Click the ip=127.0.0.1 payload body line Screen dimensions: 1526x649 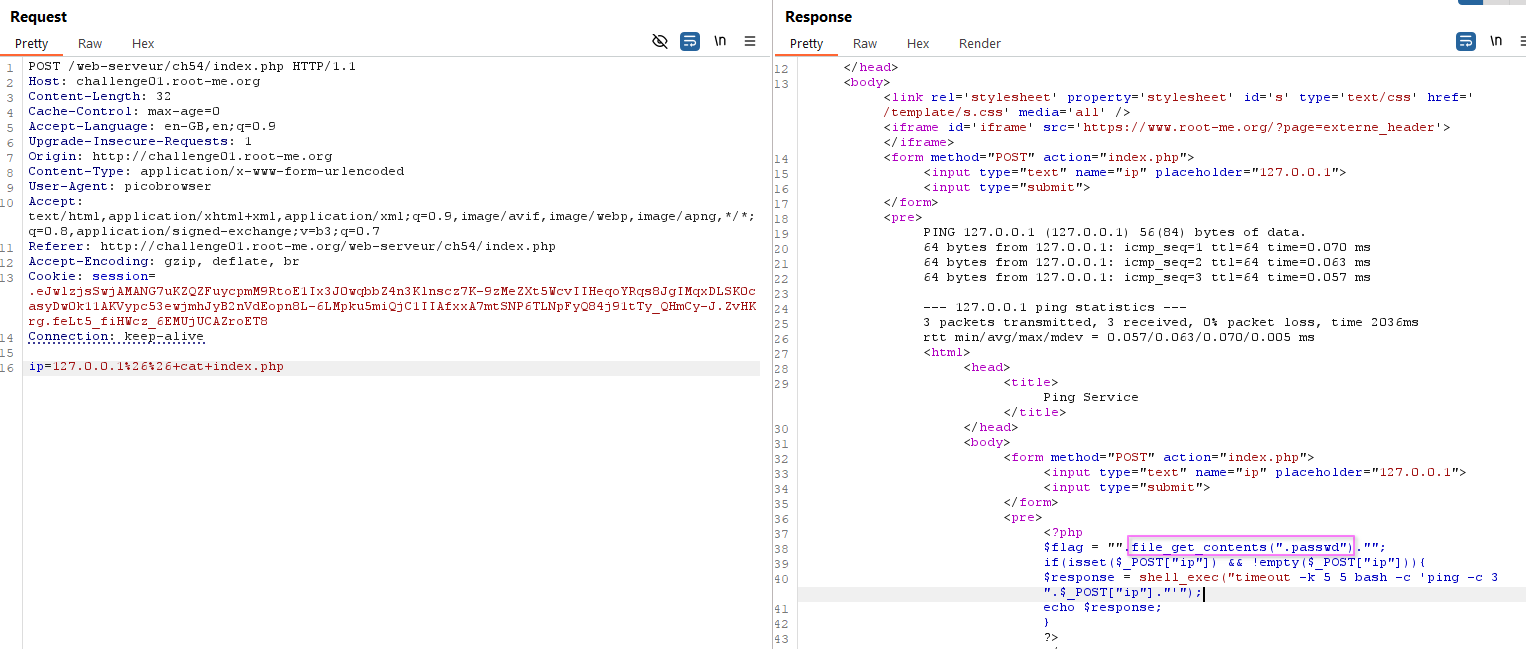[x=156, y=367]
